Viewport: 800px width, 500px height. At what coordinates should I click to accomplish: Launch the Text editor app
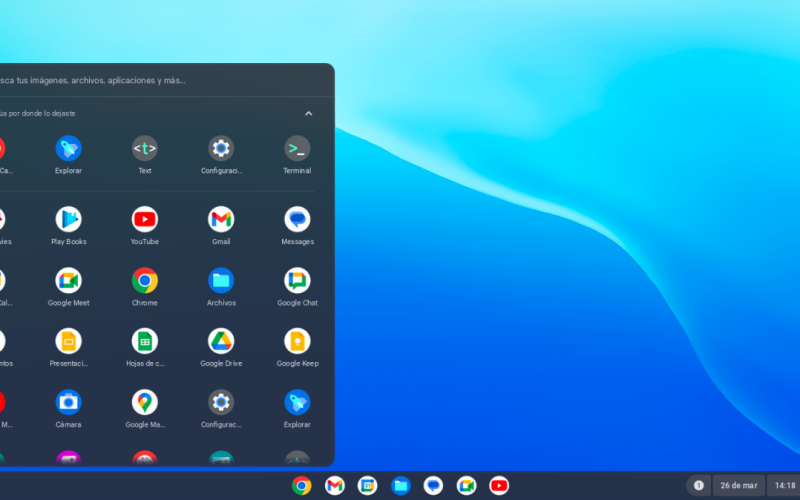coord(144,148)
